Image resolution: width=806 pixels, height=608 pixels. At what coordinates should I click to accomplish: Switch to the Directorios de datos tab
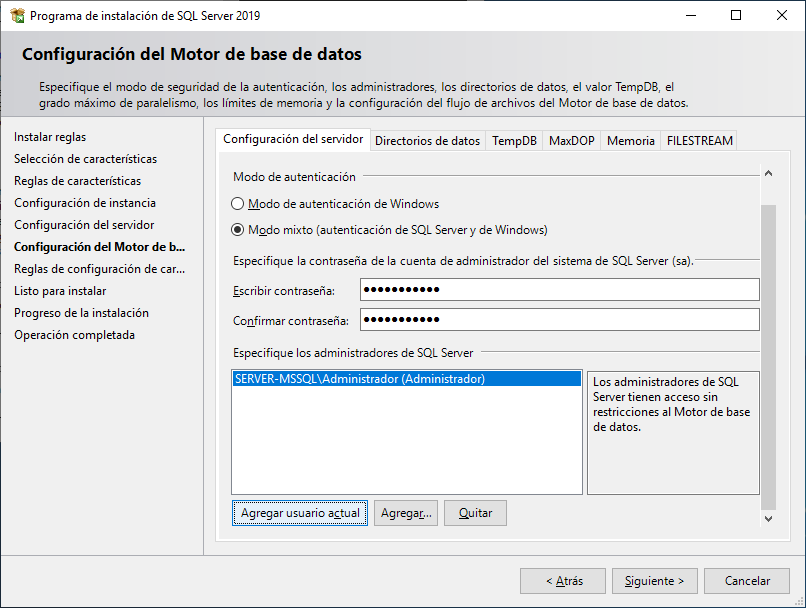(x=427, y=141)
